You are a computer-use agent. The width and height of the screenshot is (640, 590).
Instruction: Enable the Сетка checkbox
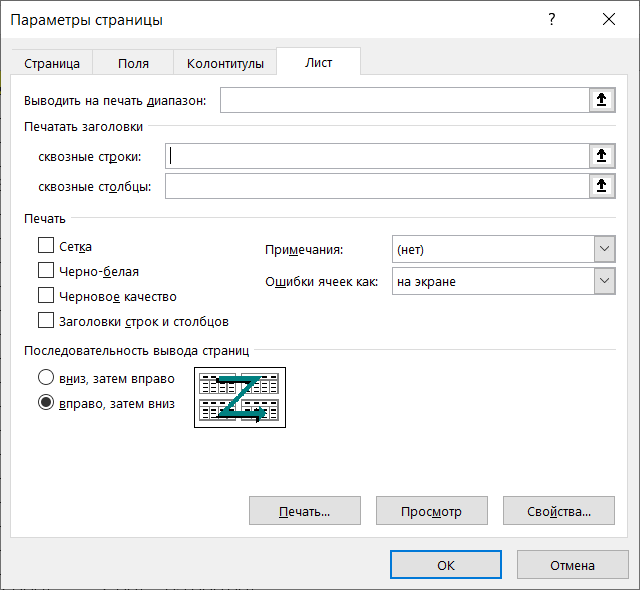[x=46, y=246]
